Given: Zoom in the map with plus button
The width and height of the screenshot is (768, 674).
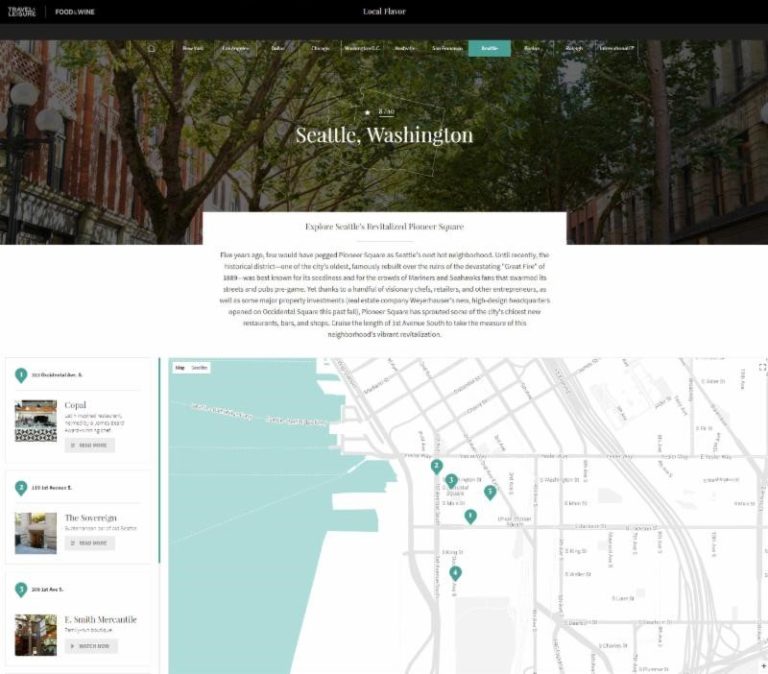Looking at the screenshot, I should [763, 666].
